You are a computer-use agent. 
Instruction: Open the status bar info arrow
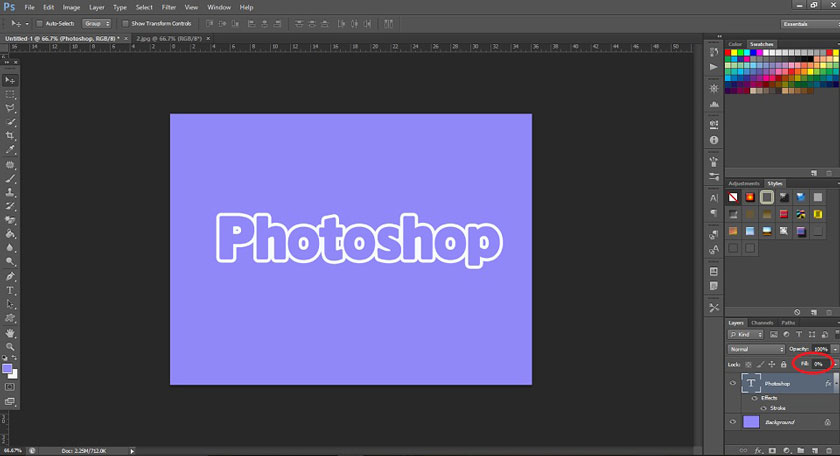132,451
